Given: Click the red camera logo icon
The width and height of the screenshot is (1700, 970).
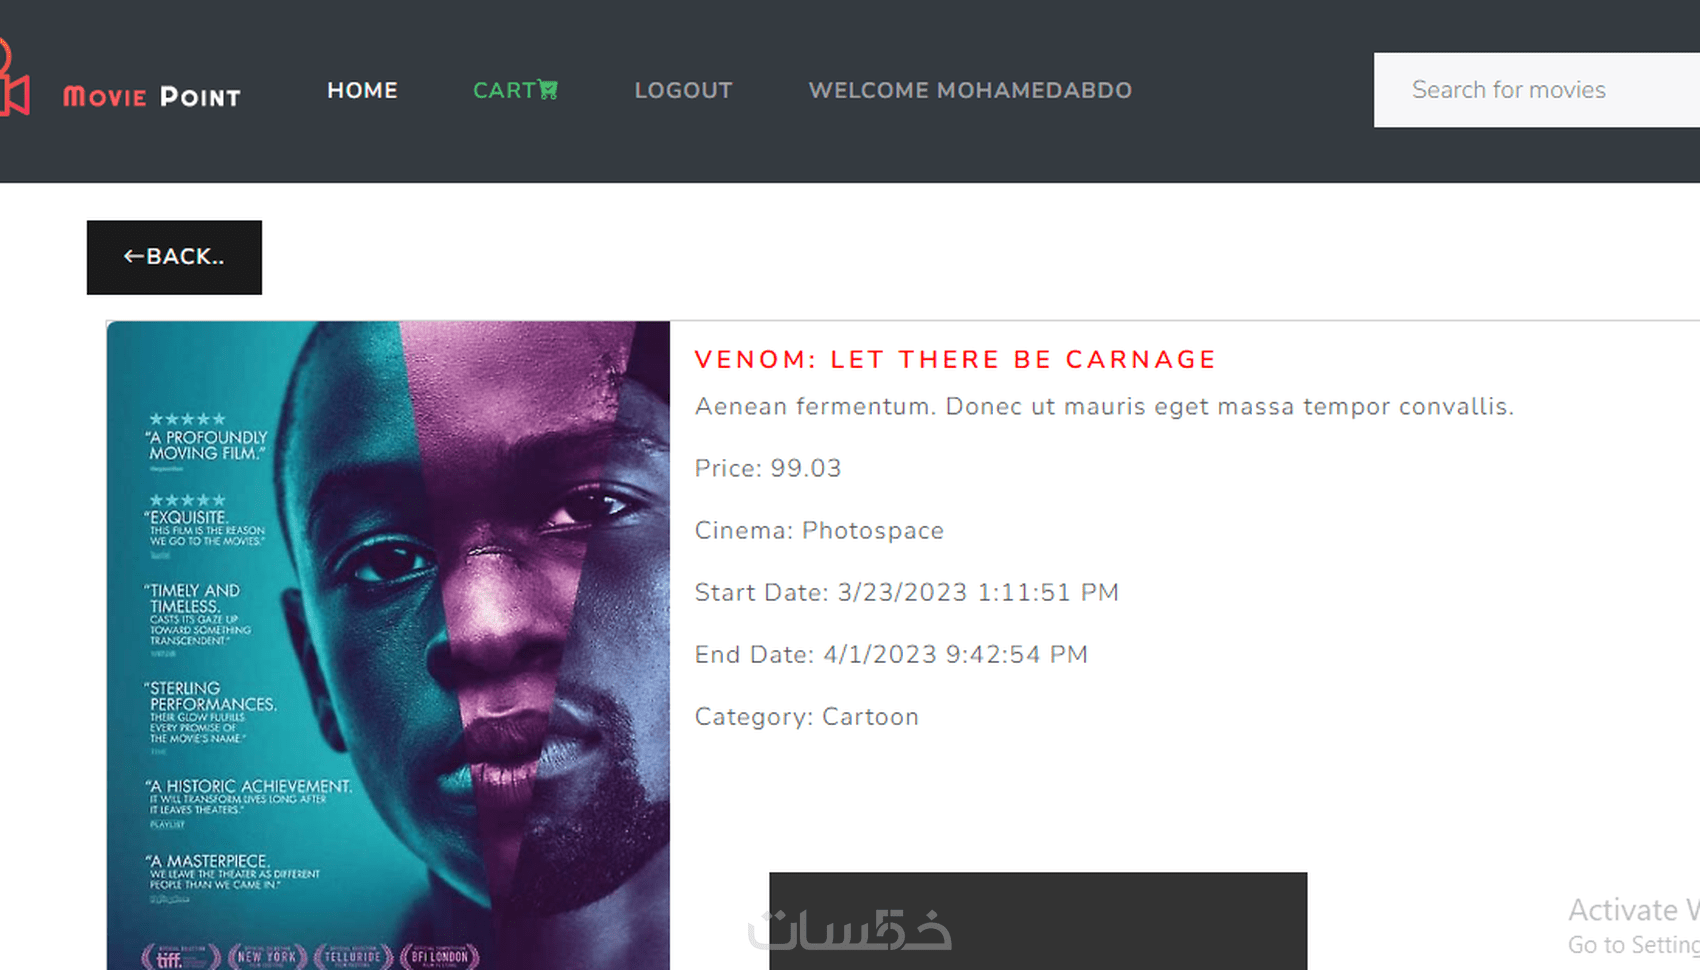Looking at the screenshot, I should pos(14,78).
